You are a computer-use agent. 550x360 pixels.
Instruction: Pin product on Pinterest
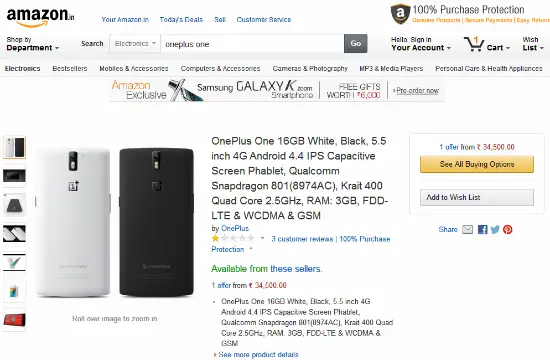[508, 229]
